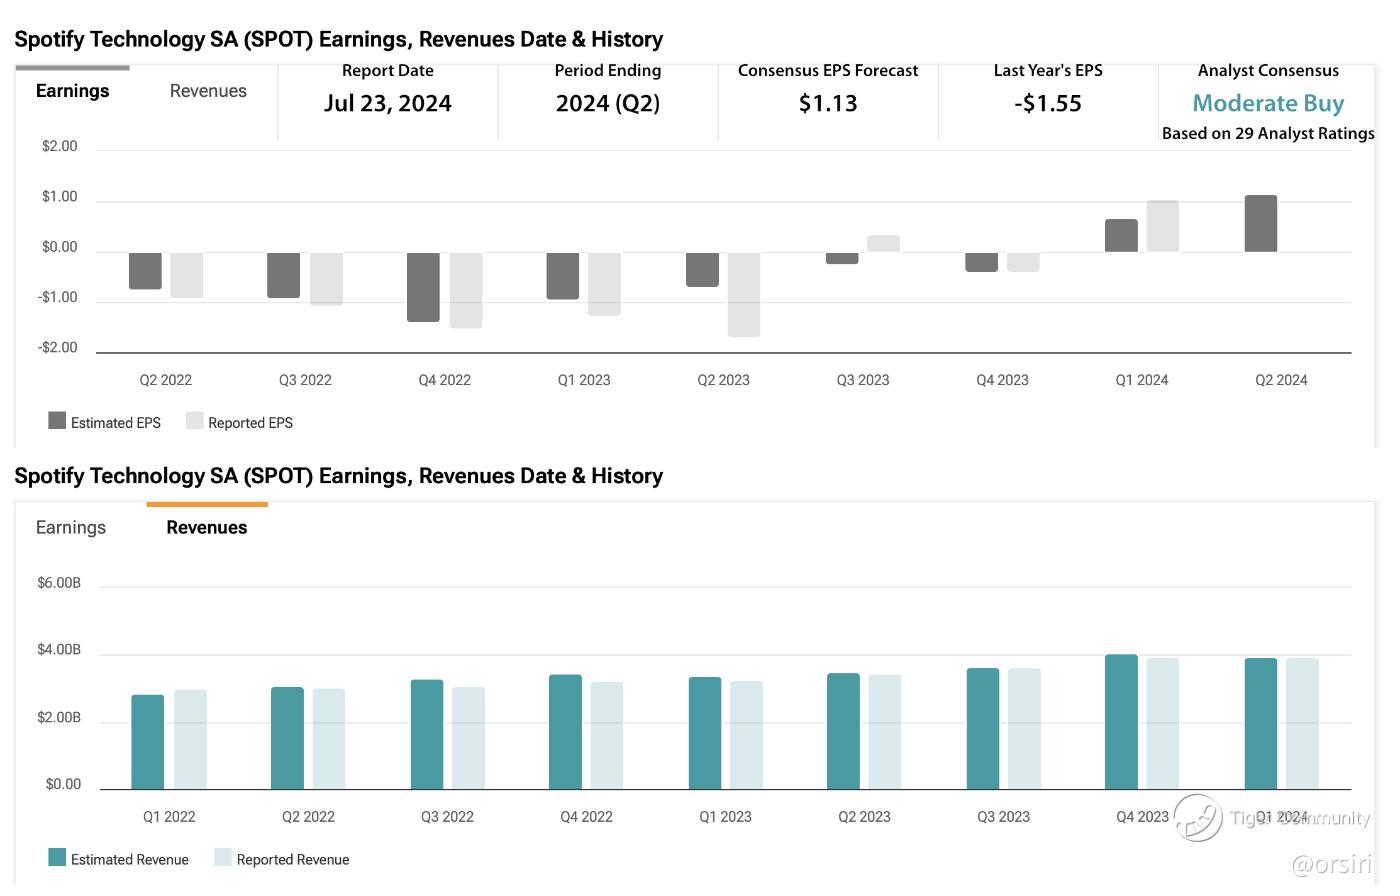This screenshot has width=1400, height=896.
Task: Select the Revenues tab above the revenue chart
Action: 207,527
